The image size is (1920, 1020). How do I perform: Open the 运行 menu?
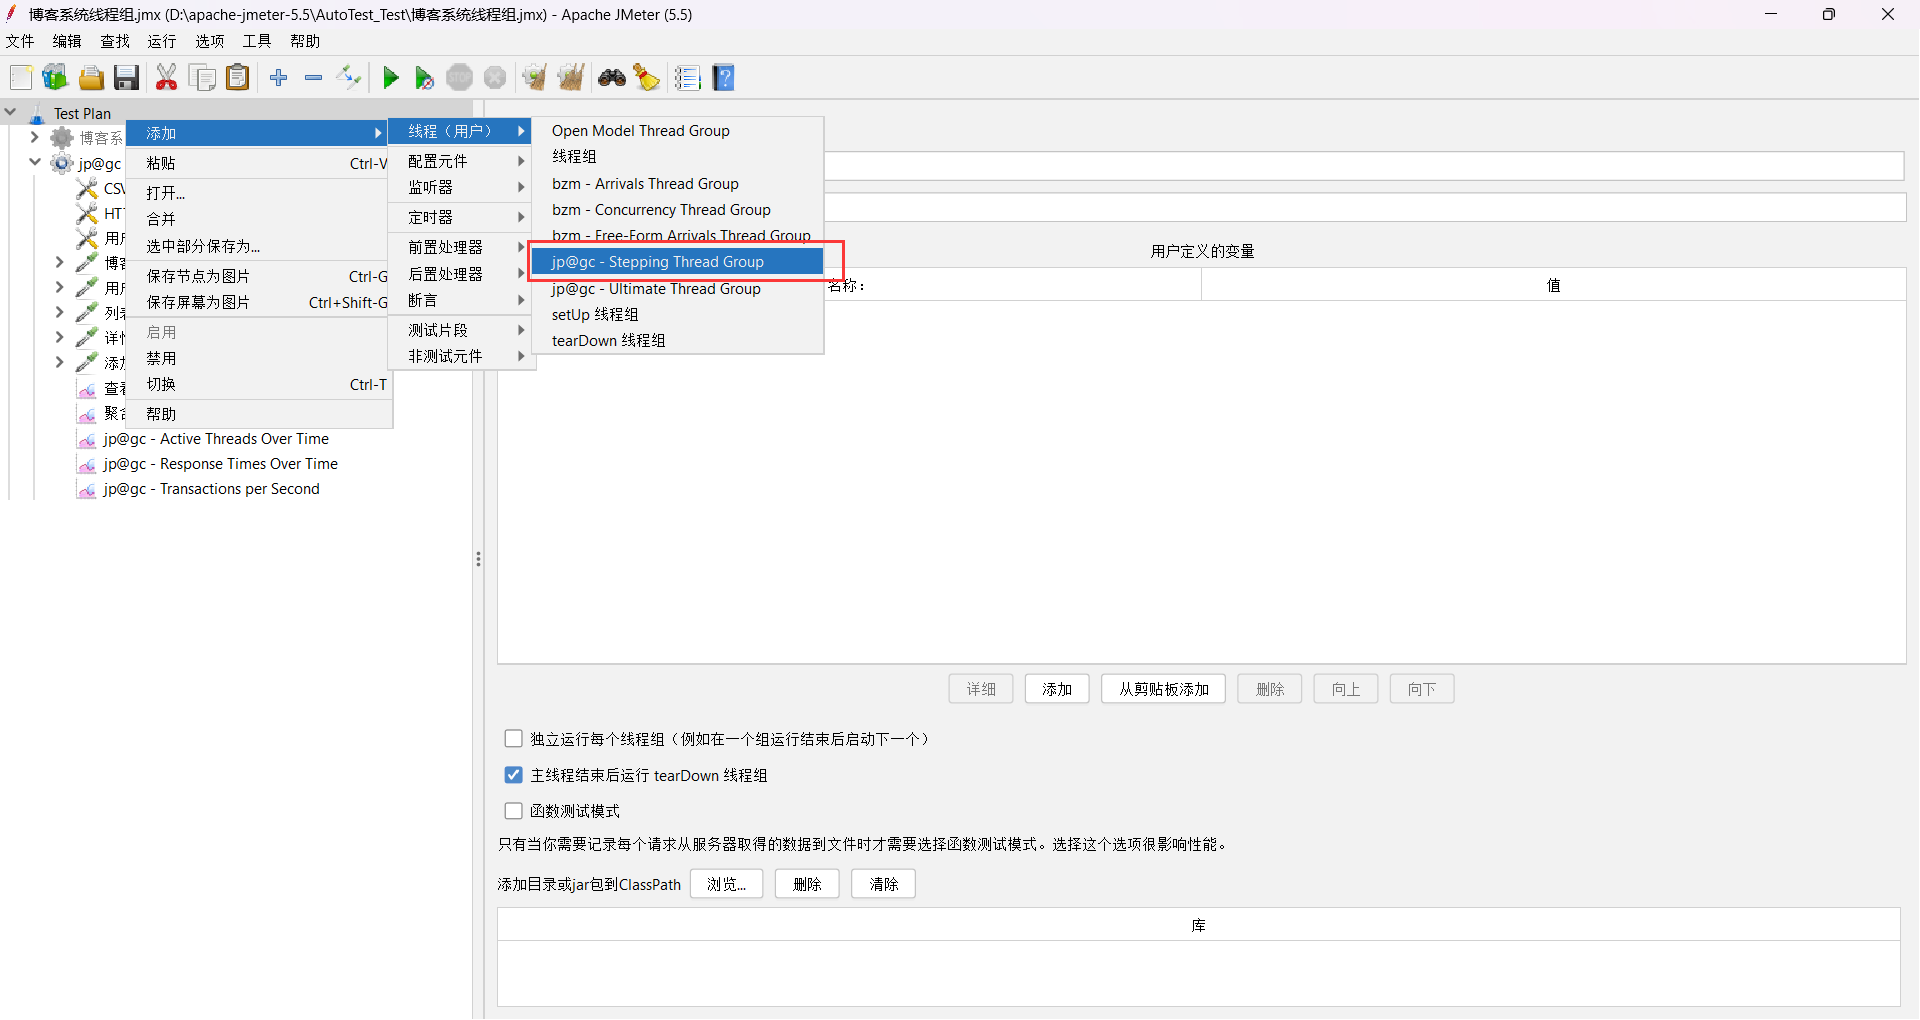pyautogui.click(x=162, y=41)
